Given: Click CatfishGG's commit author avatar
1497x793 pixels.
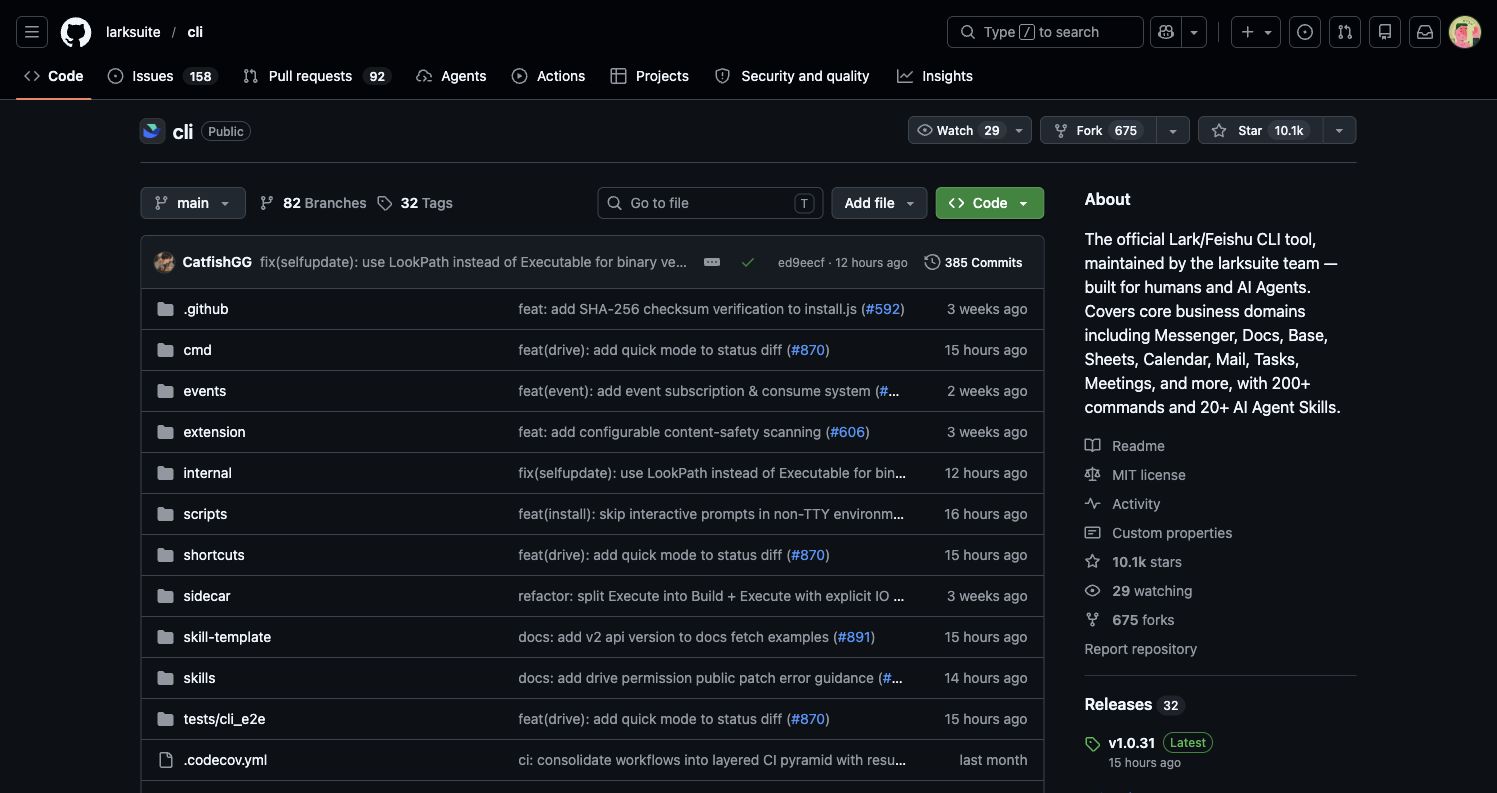Looking at the screenshot, I should (x=164, y=262).
